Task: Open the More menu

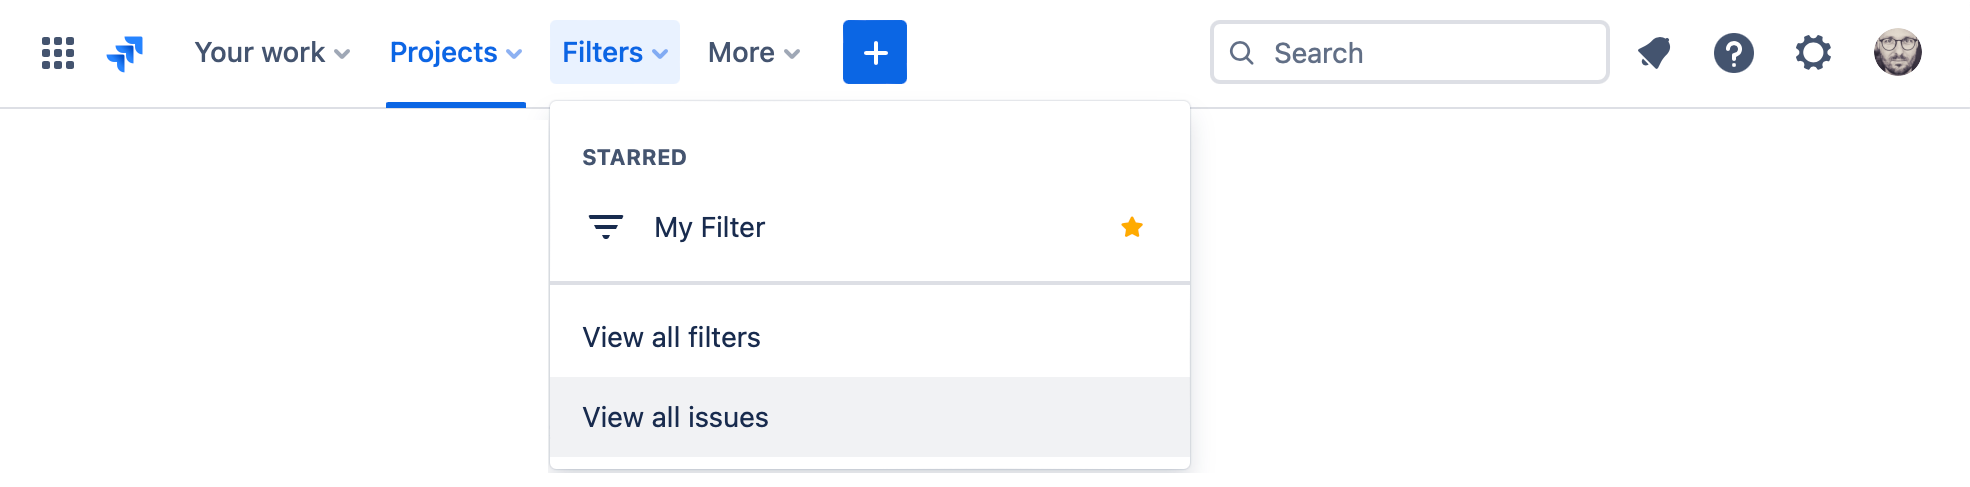Action: pos(753,53)
